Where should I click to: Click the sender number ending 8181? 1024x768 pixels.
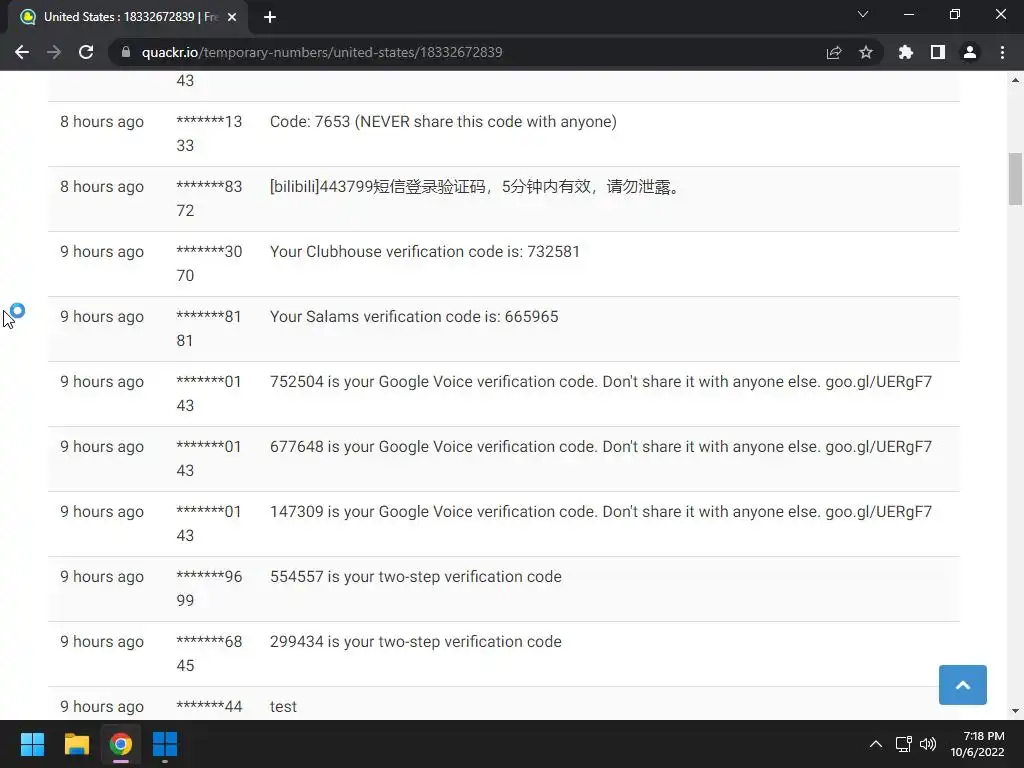click(209, 328)
